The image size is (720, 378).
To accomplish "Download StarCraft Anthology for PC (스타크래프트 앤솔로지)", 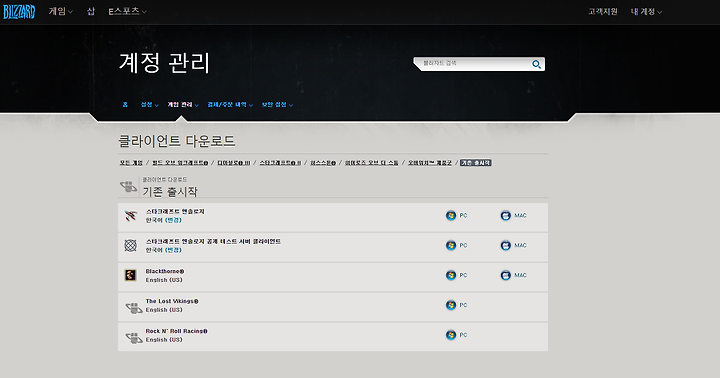I will click(456, 215).
